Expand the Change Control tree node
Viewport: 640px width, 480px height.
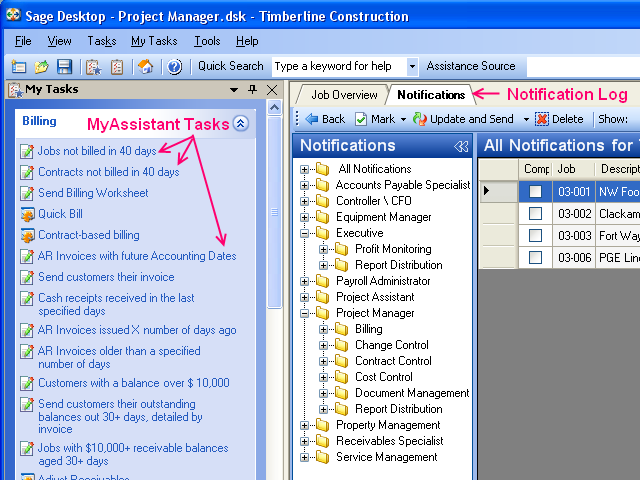click(323, 345)
